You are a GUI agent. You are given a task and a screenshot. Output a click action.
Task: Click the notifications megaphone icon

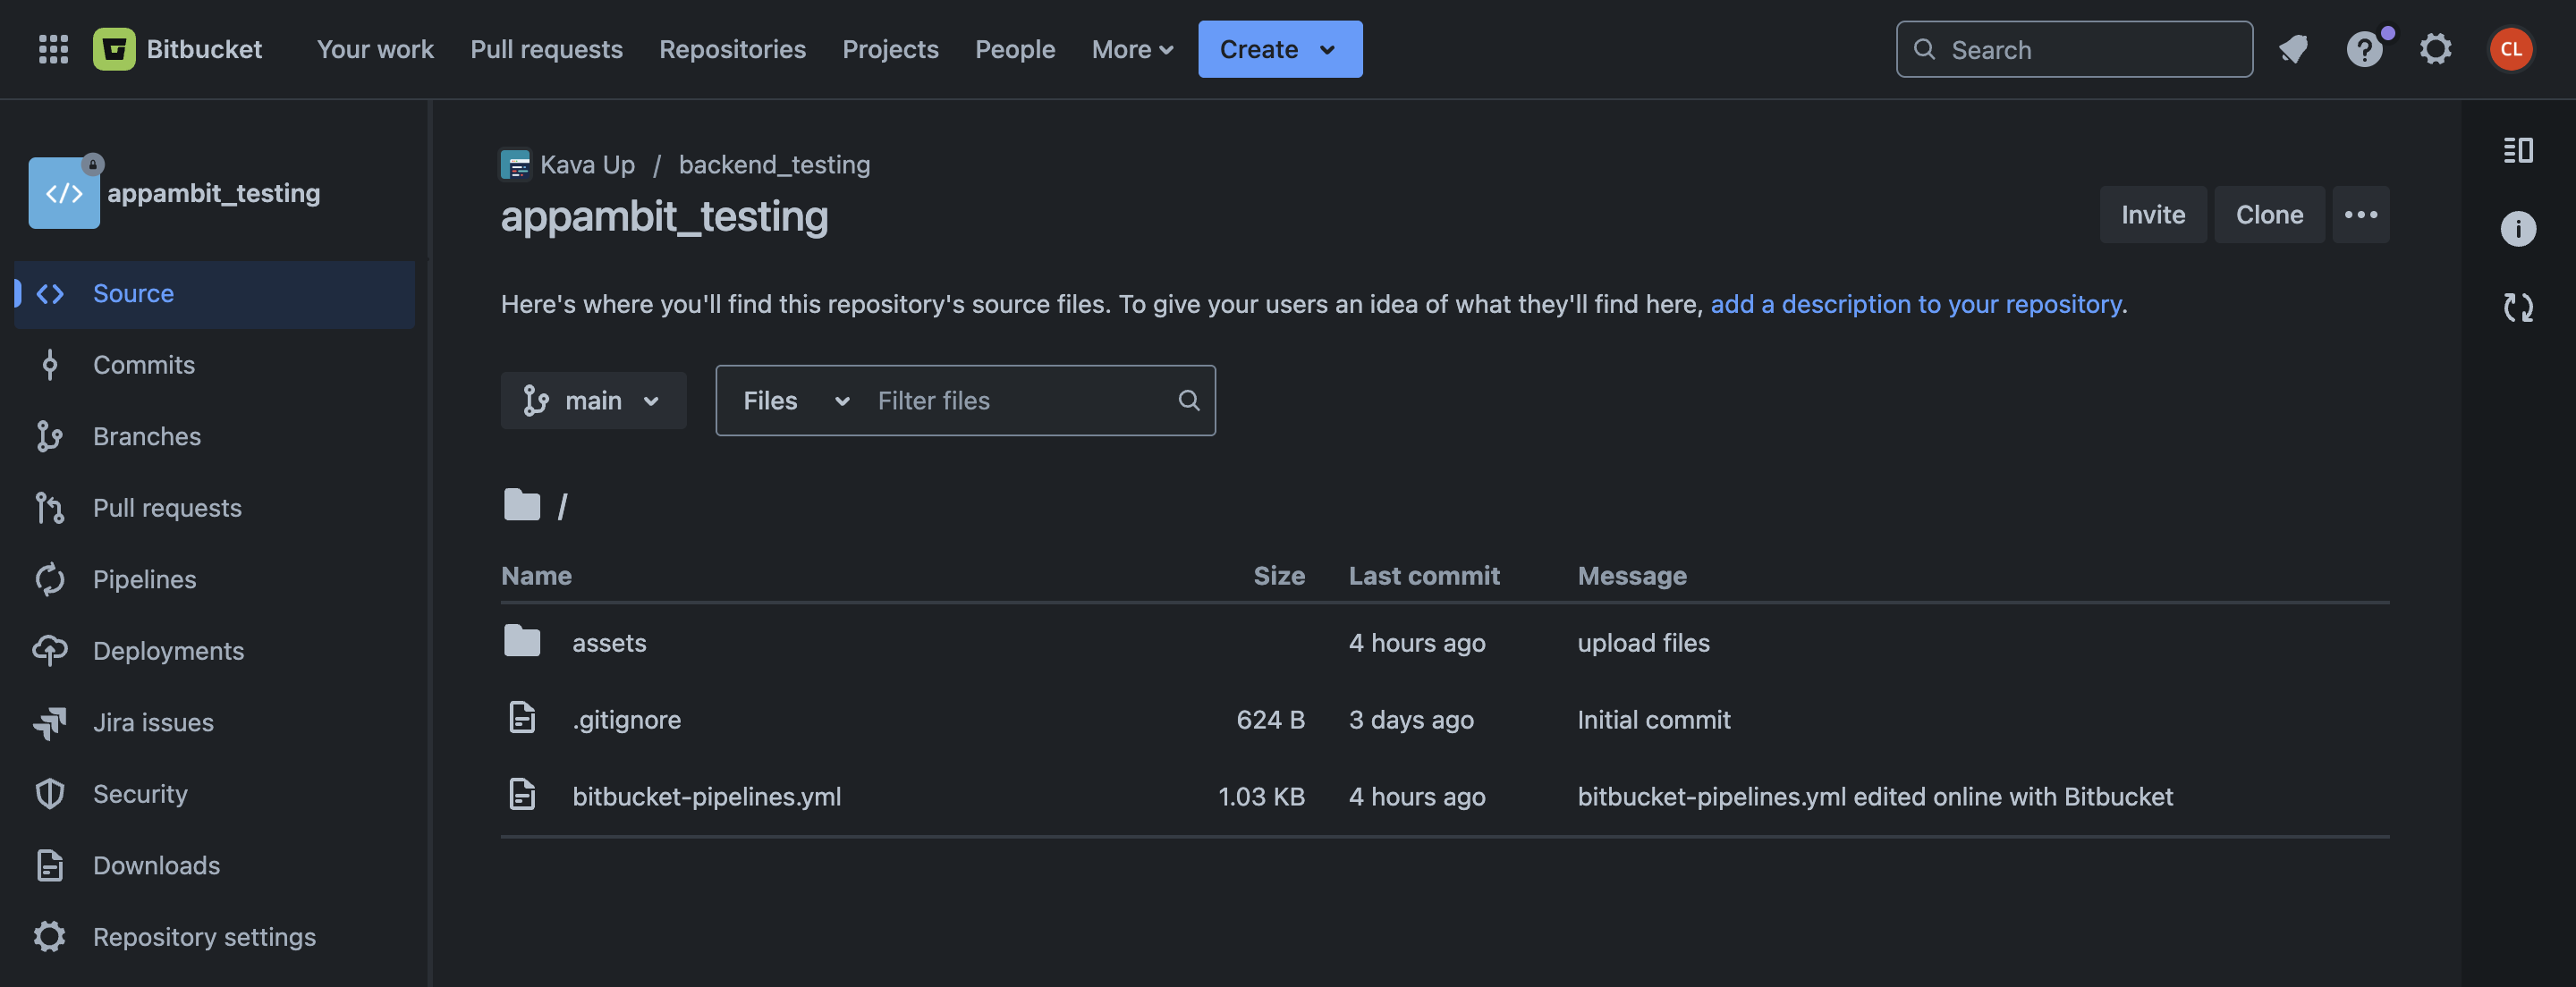(2293, 49)
